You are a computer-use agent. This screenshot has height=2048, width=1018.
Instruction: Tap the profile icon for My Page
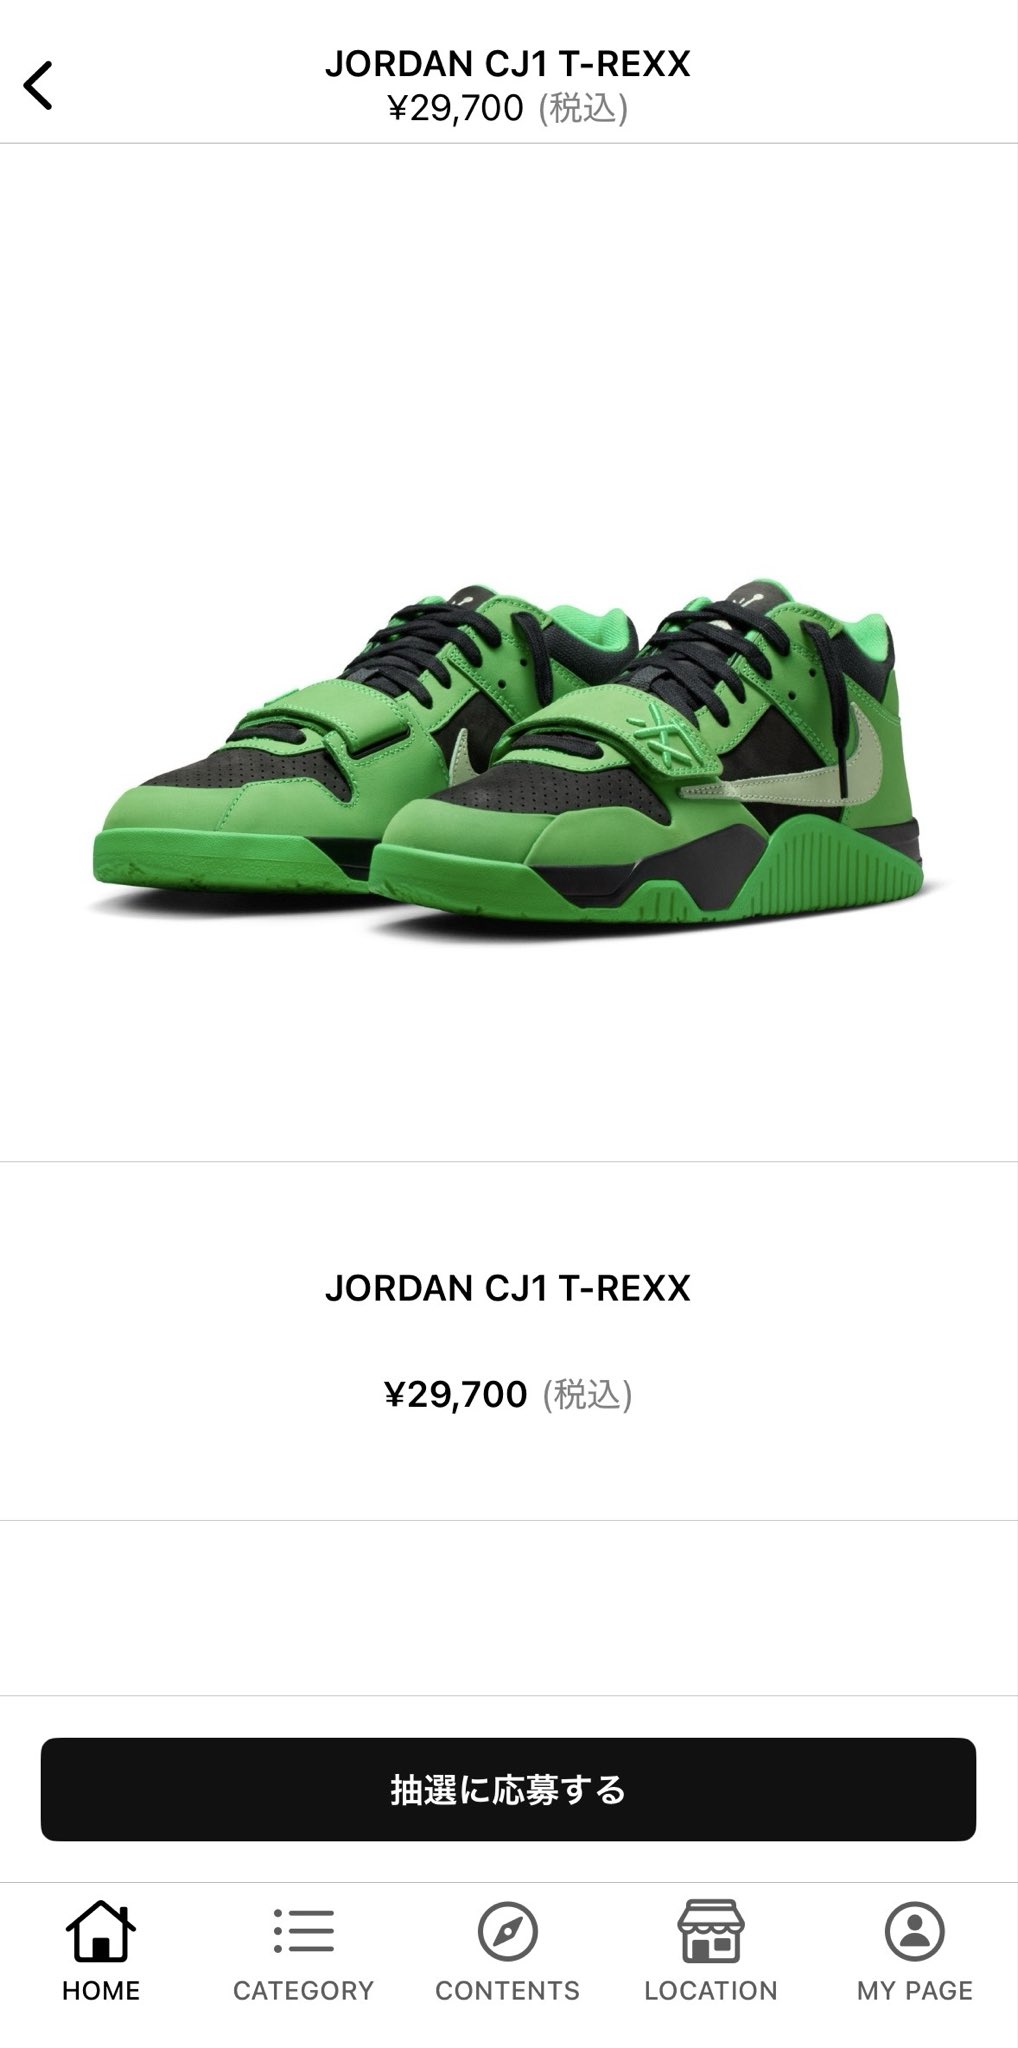pyautogui.click(x=915, y=1931)
